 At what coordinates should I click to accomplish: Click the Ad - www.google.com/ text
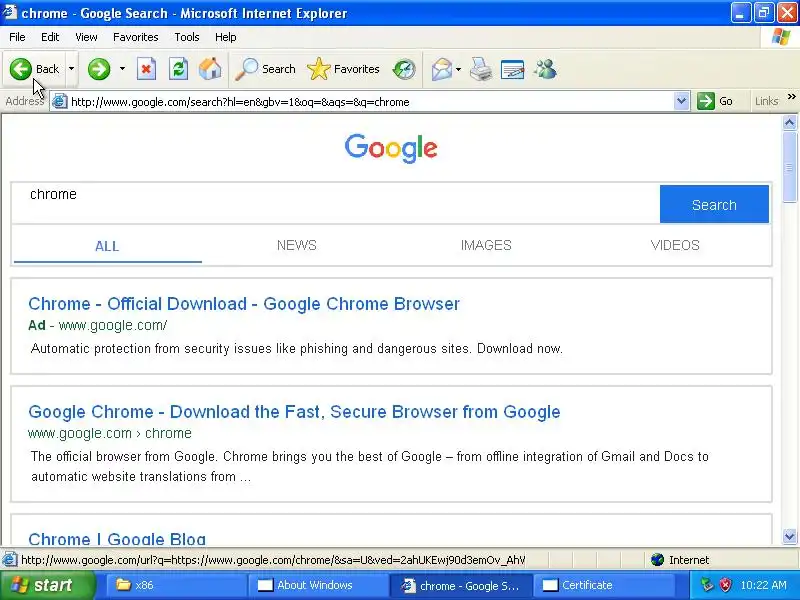(97, 325)
